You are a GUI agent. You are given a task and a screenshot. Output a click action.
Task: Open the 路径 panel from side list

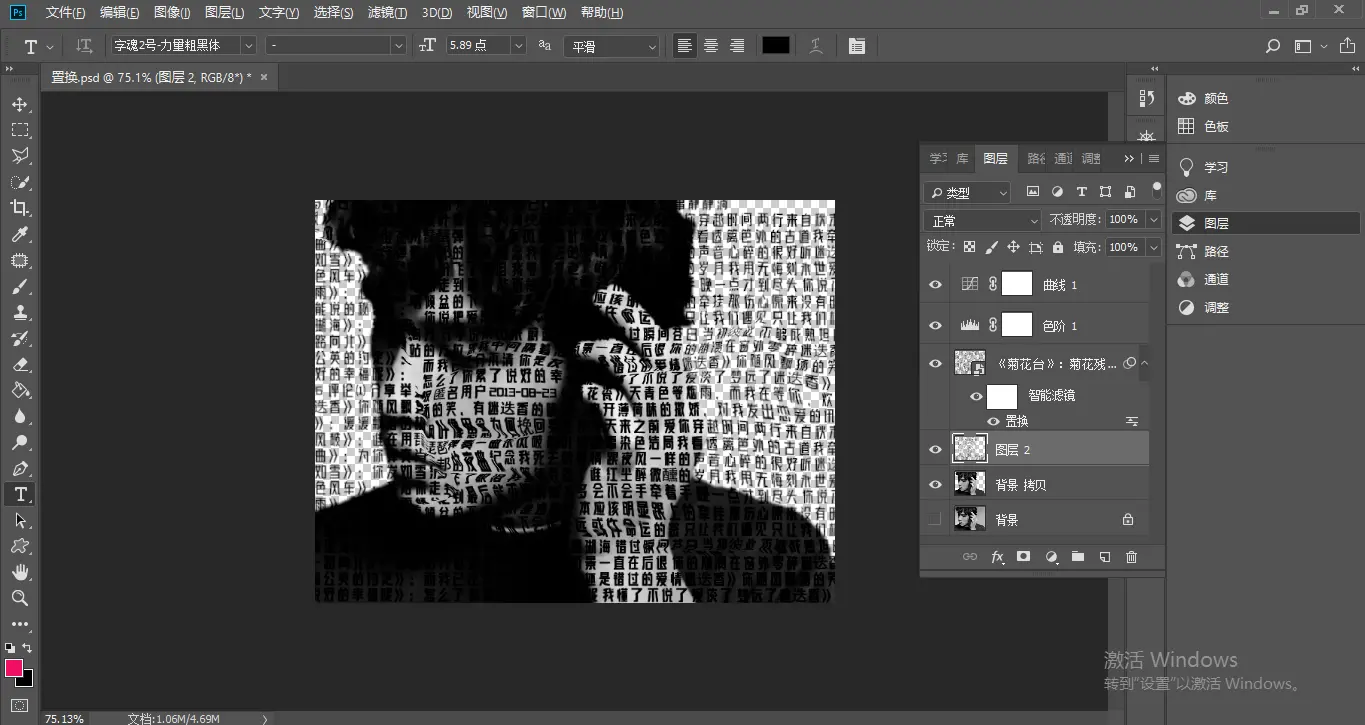coord(1216,252)
